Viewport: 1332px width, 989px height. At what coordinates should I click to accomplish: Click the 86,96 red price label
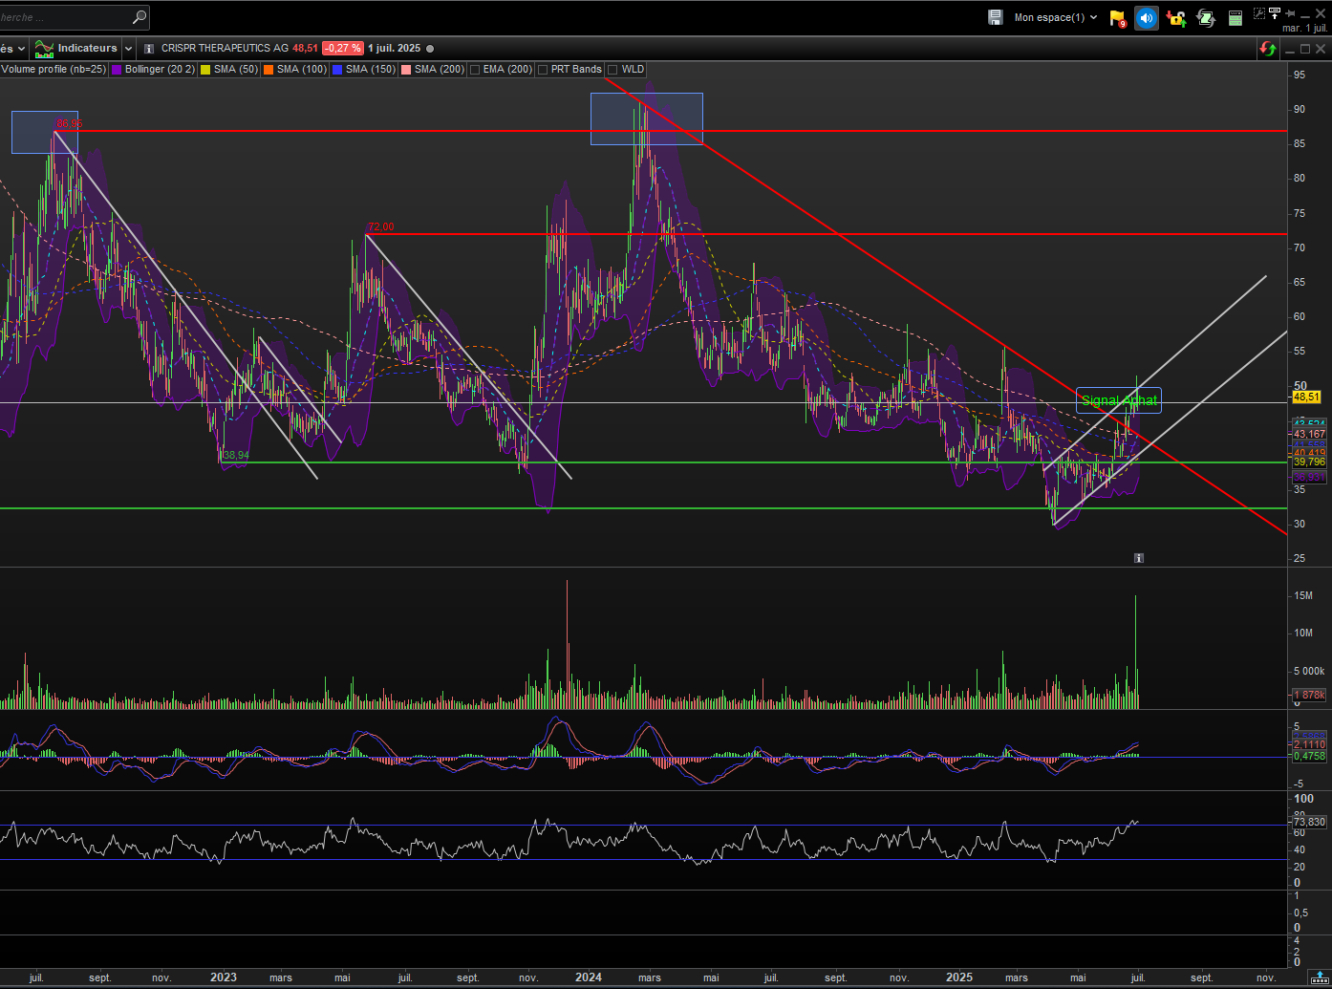coord(69,124)
